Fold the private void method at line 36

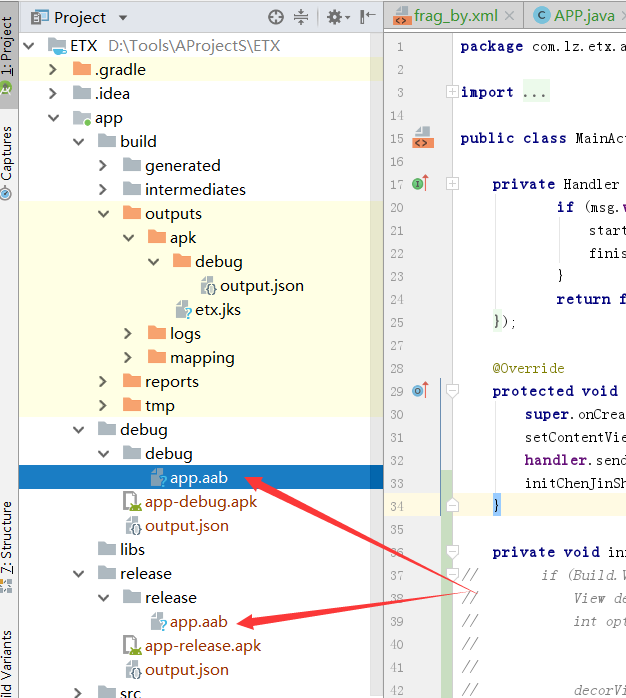[x=452, y=552]
